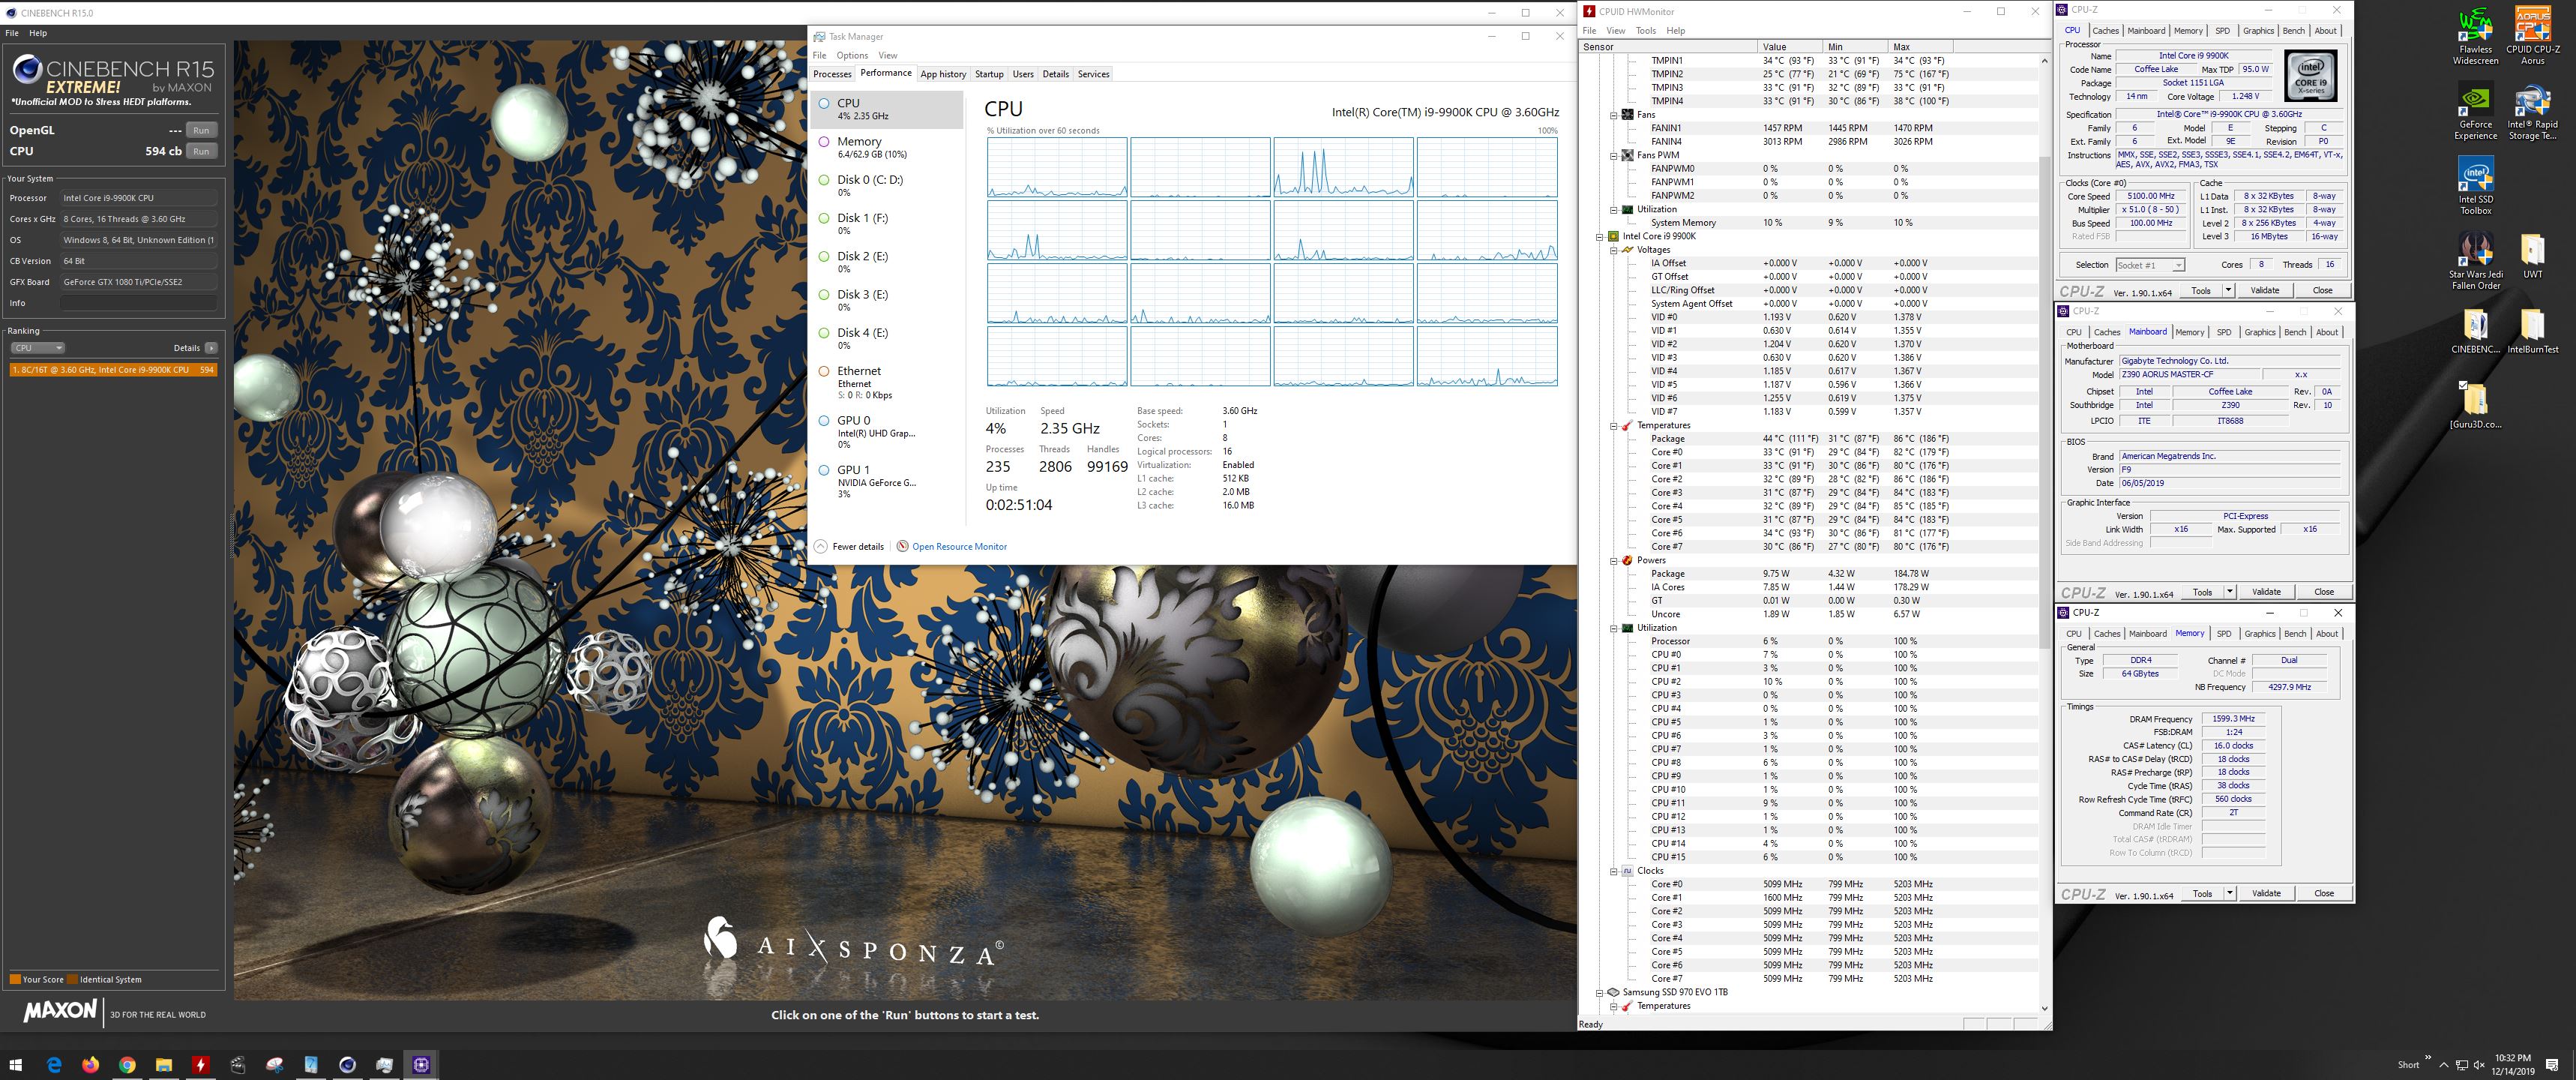Click Fewer details in Task Manager
The image size is (2576, 1080).
[849, 546]
